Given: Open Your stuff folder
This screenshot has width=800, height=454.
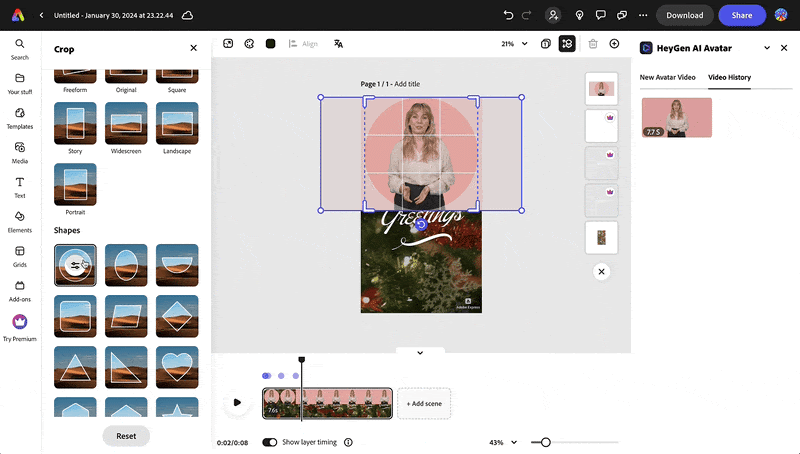Looking at the screenshot, I should [19, 84].
